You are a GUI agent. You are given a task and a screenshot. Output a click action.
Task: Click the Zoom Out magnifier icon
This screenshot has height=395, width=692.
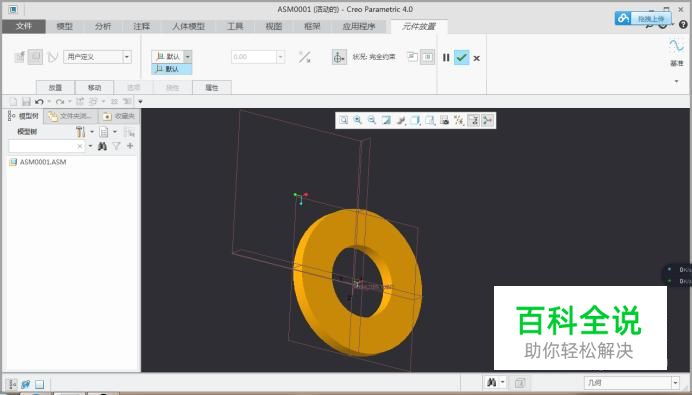point(372,120)
